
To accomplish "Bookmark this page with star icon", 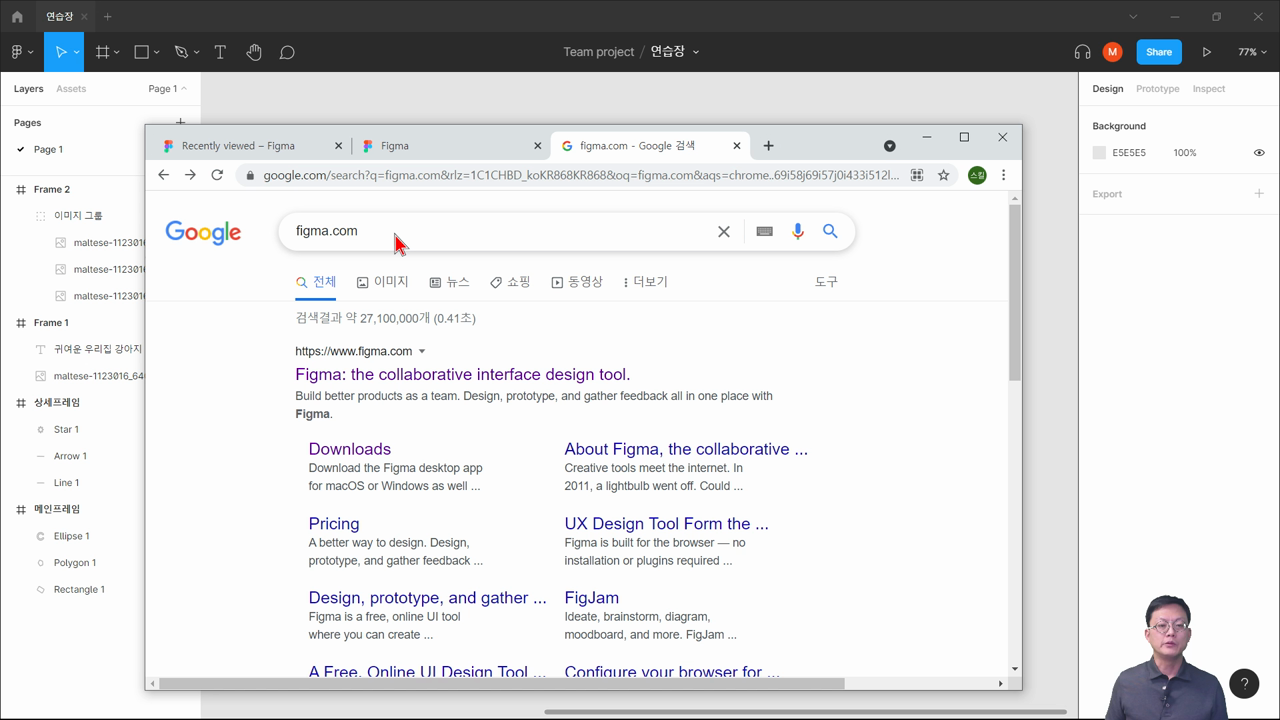I will [x=943, y=175].
